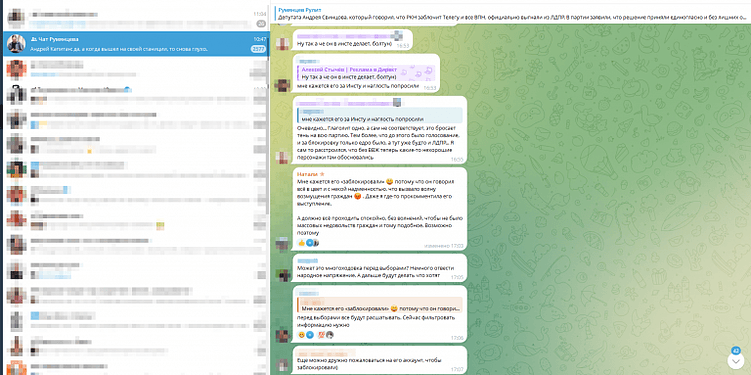Click the 100 reaction on the 17:06 message
The height and width of the screenshot is (375, 751).
tap(322, 335)
